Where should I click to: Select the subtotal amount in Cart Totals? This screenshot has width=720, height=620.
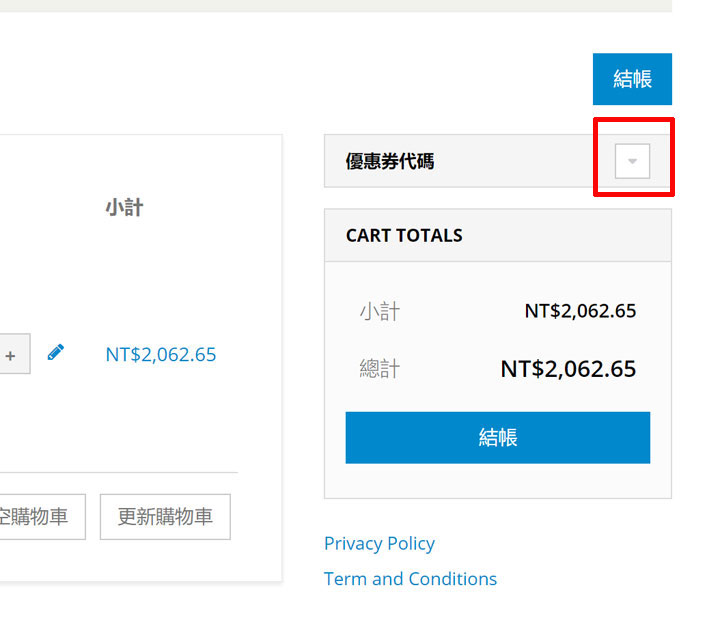click(x=580, y=311)
